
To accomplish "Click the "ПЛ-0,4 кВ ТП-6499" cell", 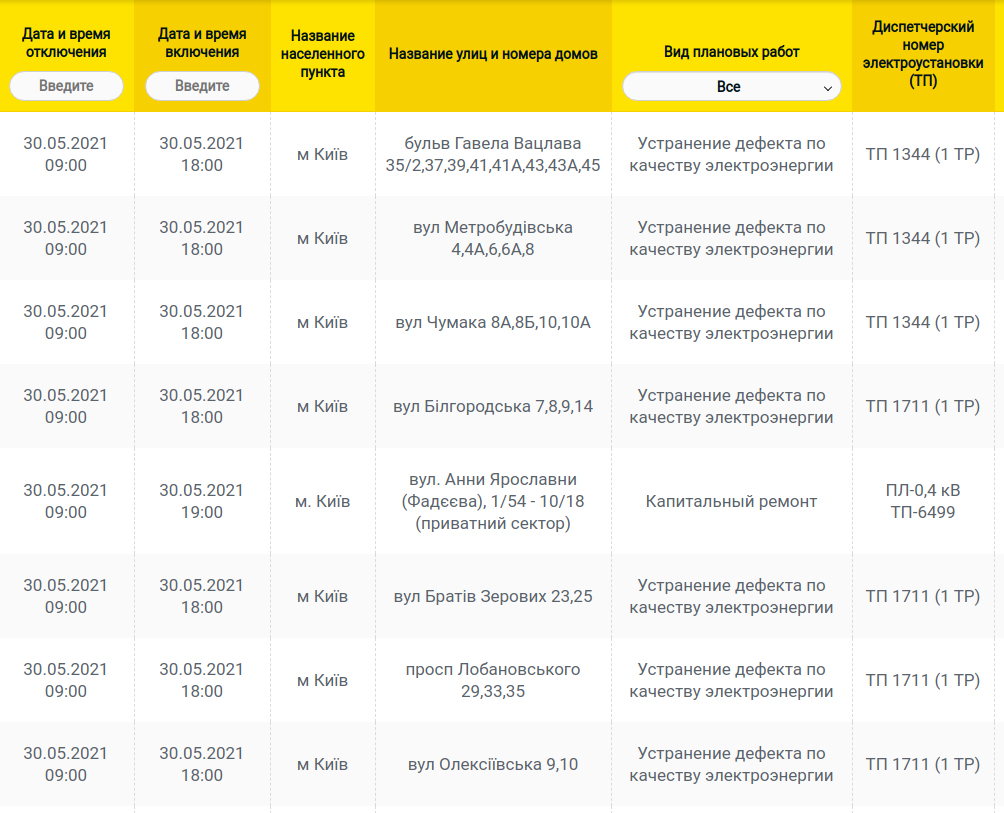I will pyautogui.click(x=923, y=501).
